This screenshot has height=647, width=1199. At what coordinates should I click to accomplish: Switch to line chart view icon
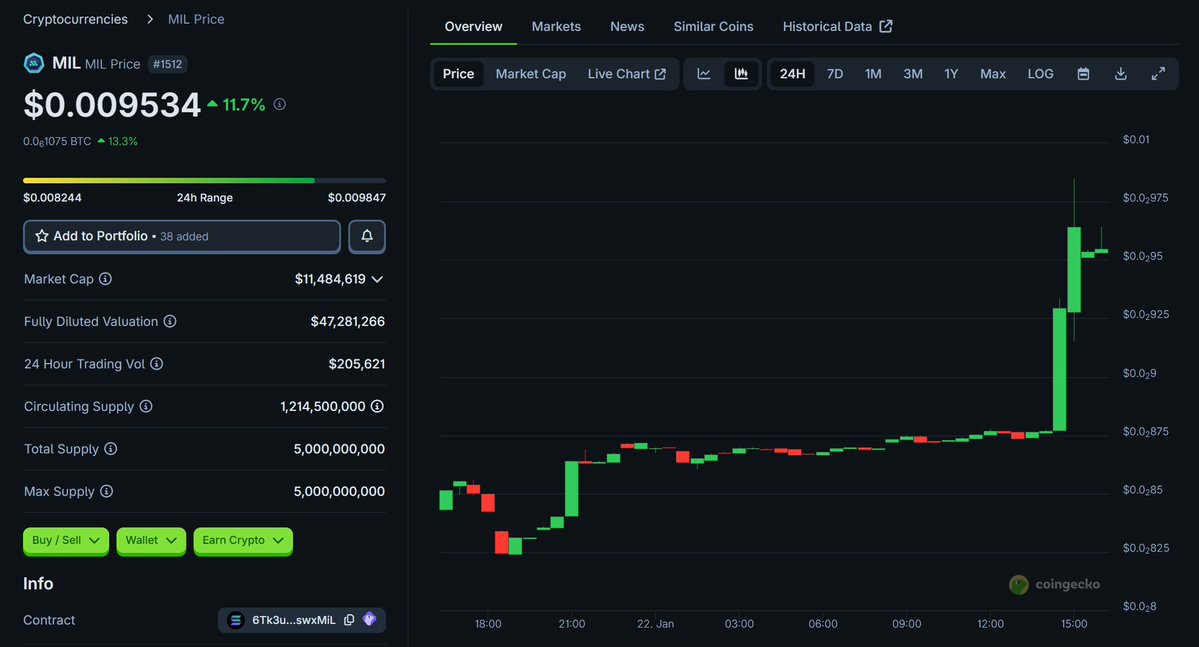703,74
